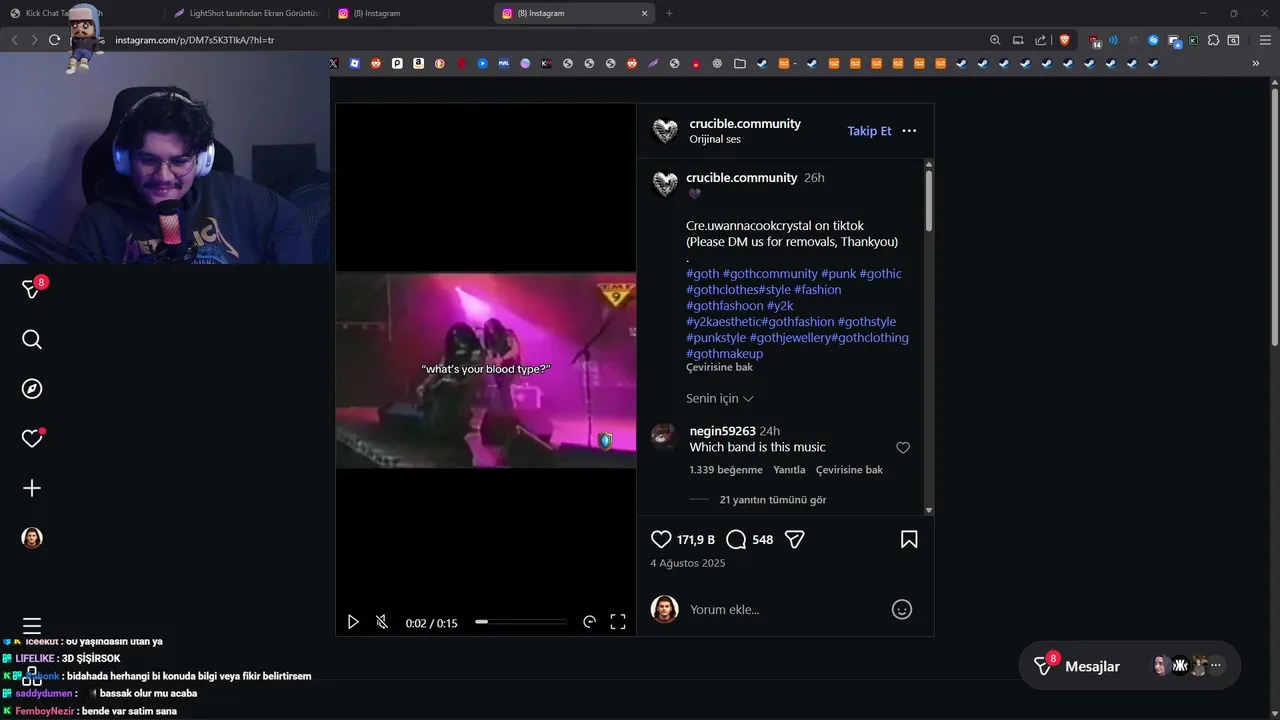Open Instagram notifications heart in sidebar

32,438
